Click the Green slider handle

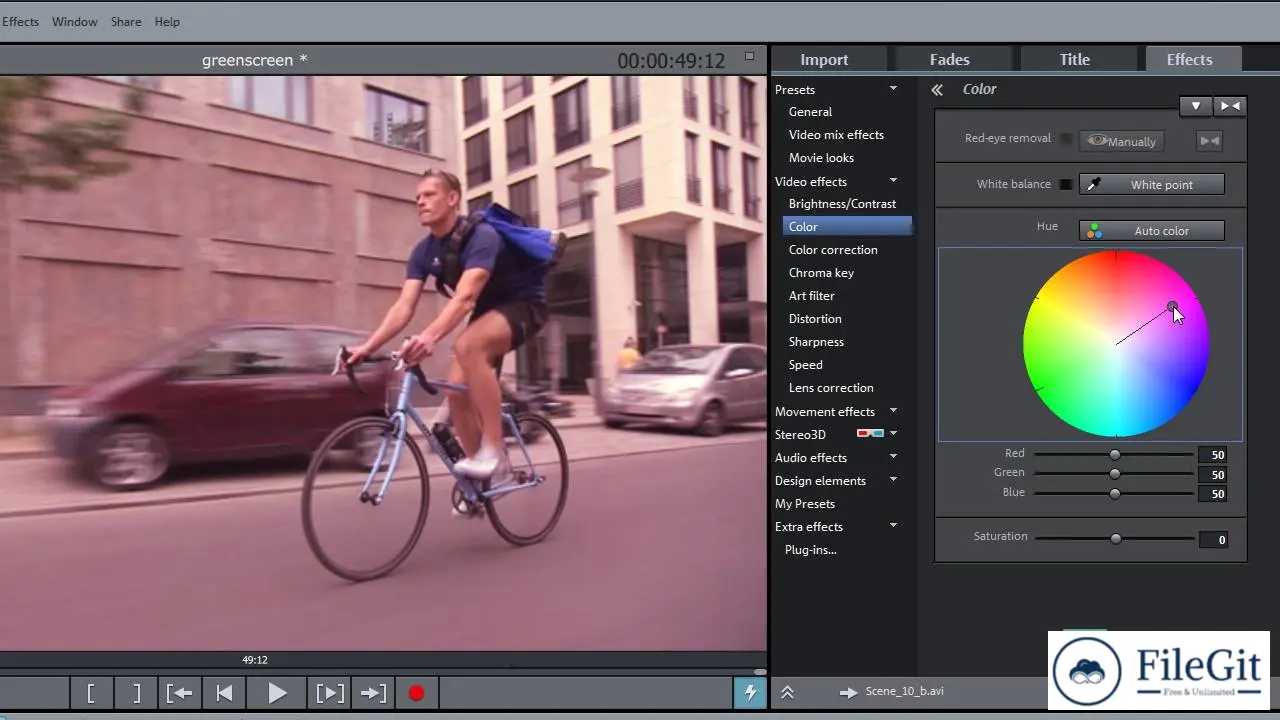[1115, 474]
